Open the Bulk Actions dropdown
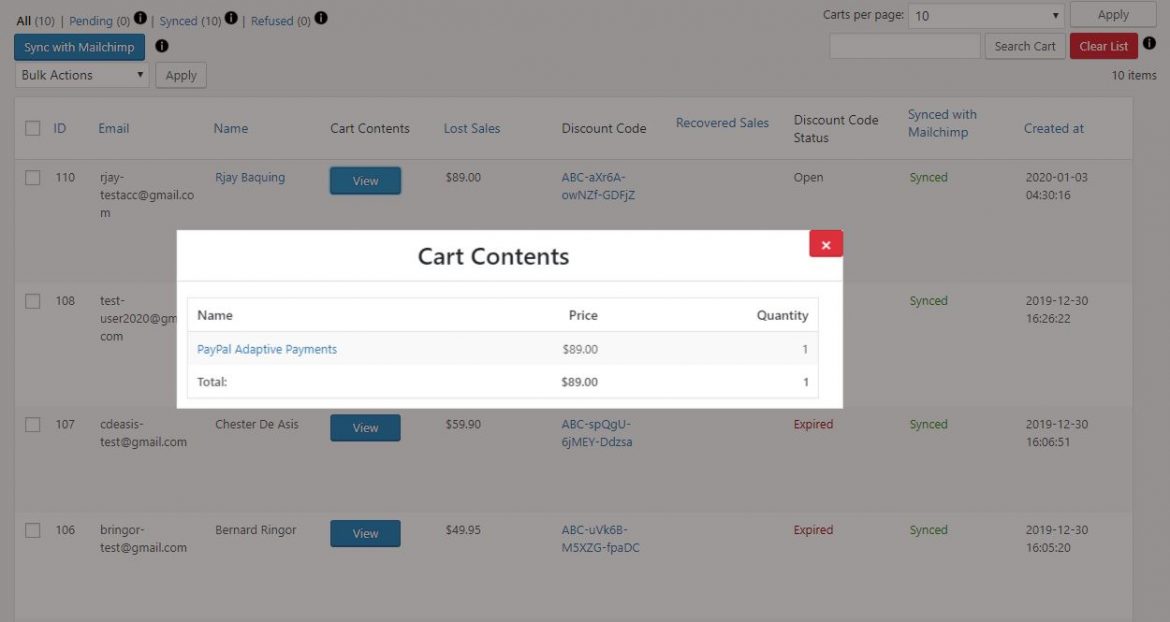The image size is (1170, 622). [80, 75]
